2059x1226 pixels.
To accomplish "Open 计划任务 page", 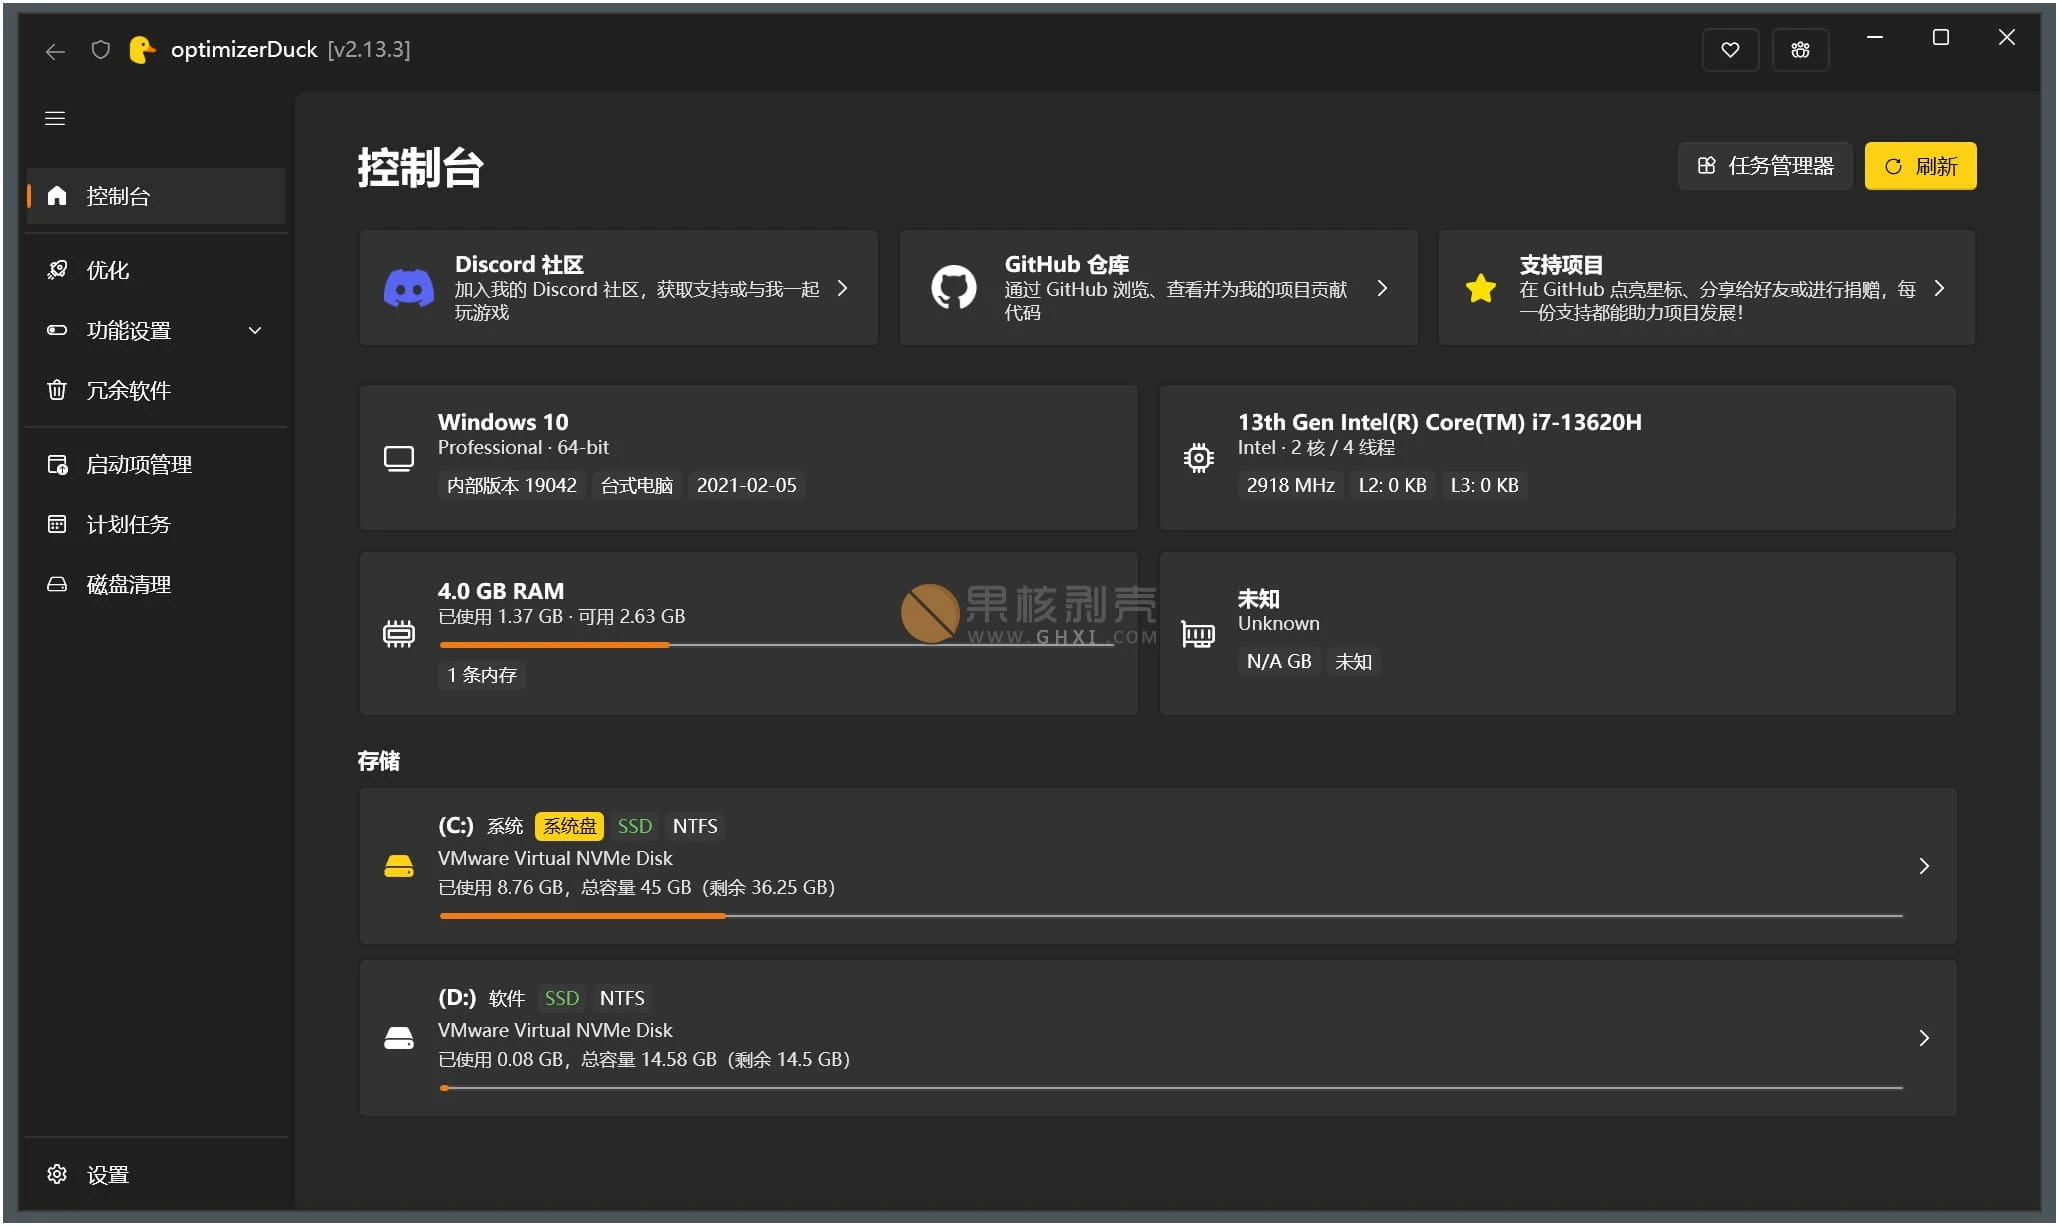I will [156, 525].
